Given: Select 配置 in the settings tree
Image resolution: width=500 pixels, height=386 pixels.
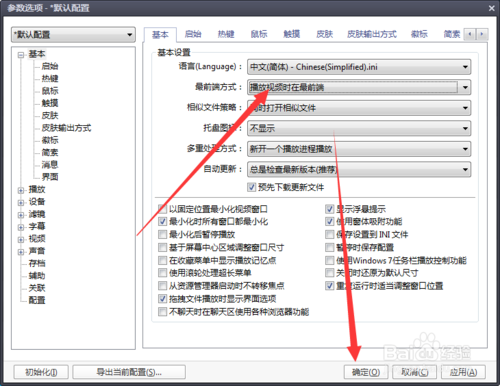Looking at the screenshot, I should pos(37,300).
